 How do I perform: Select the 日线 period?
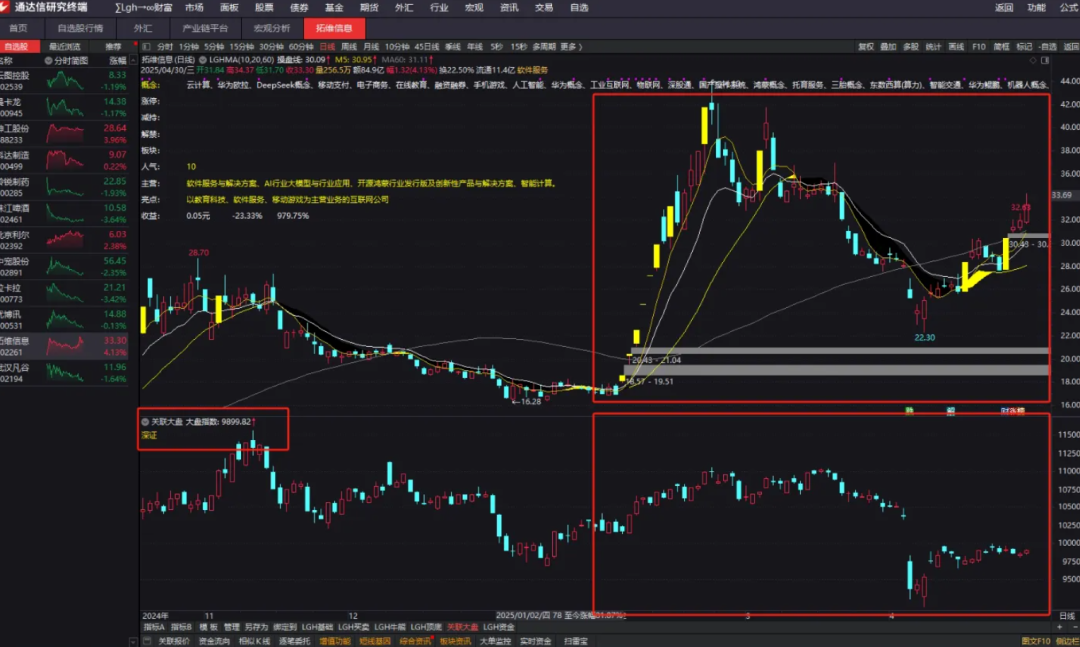(327, 47)
